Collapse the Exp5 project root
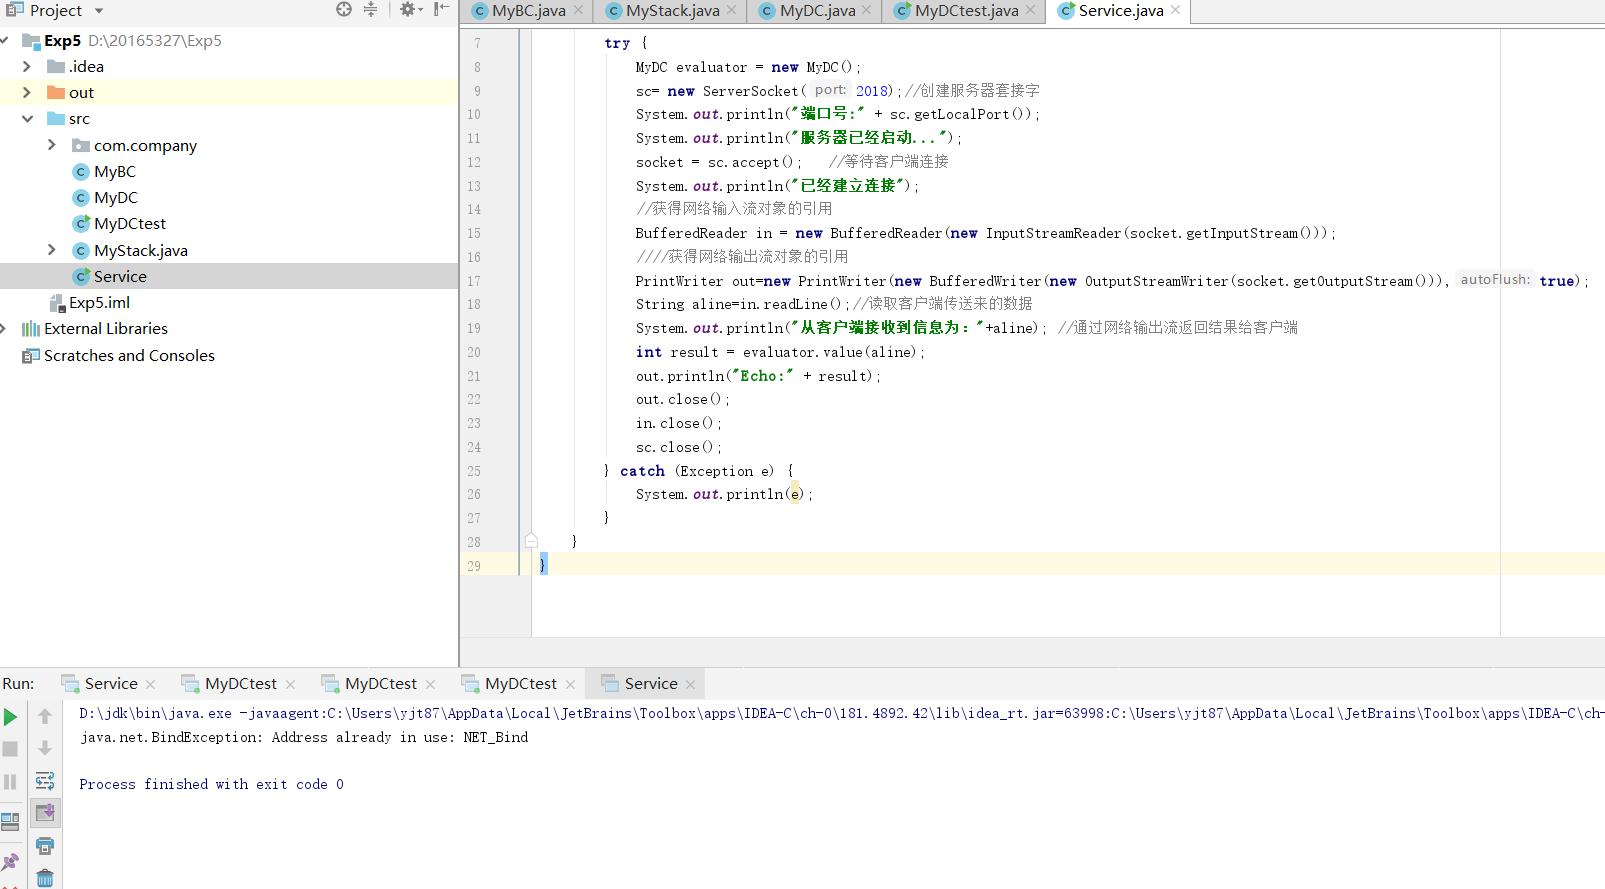The width and height of the screenshot is (1605, 889). [4, 40]
